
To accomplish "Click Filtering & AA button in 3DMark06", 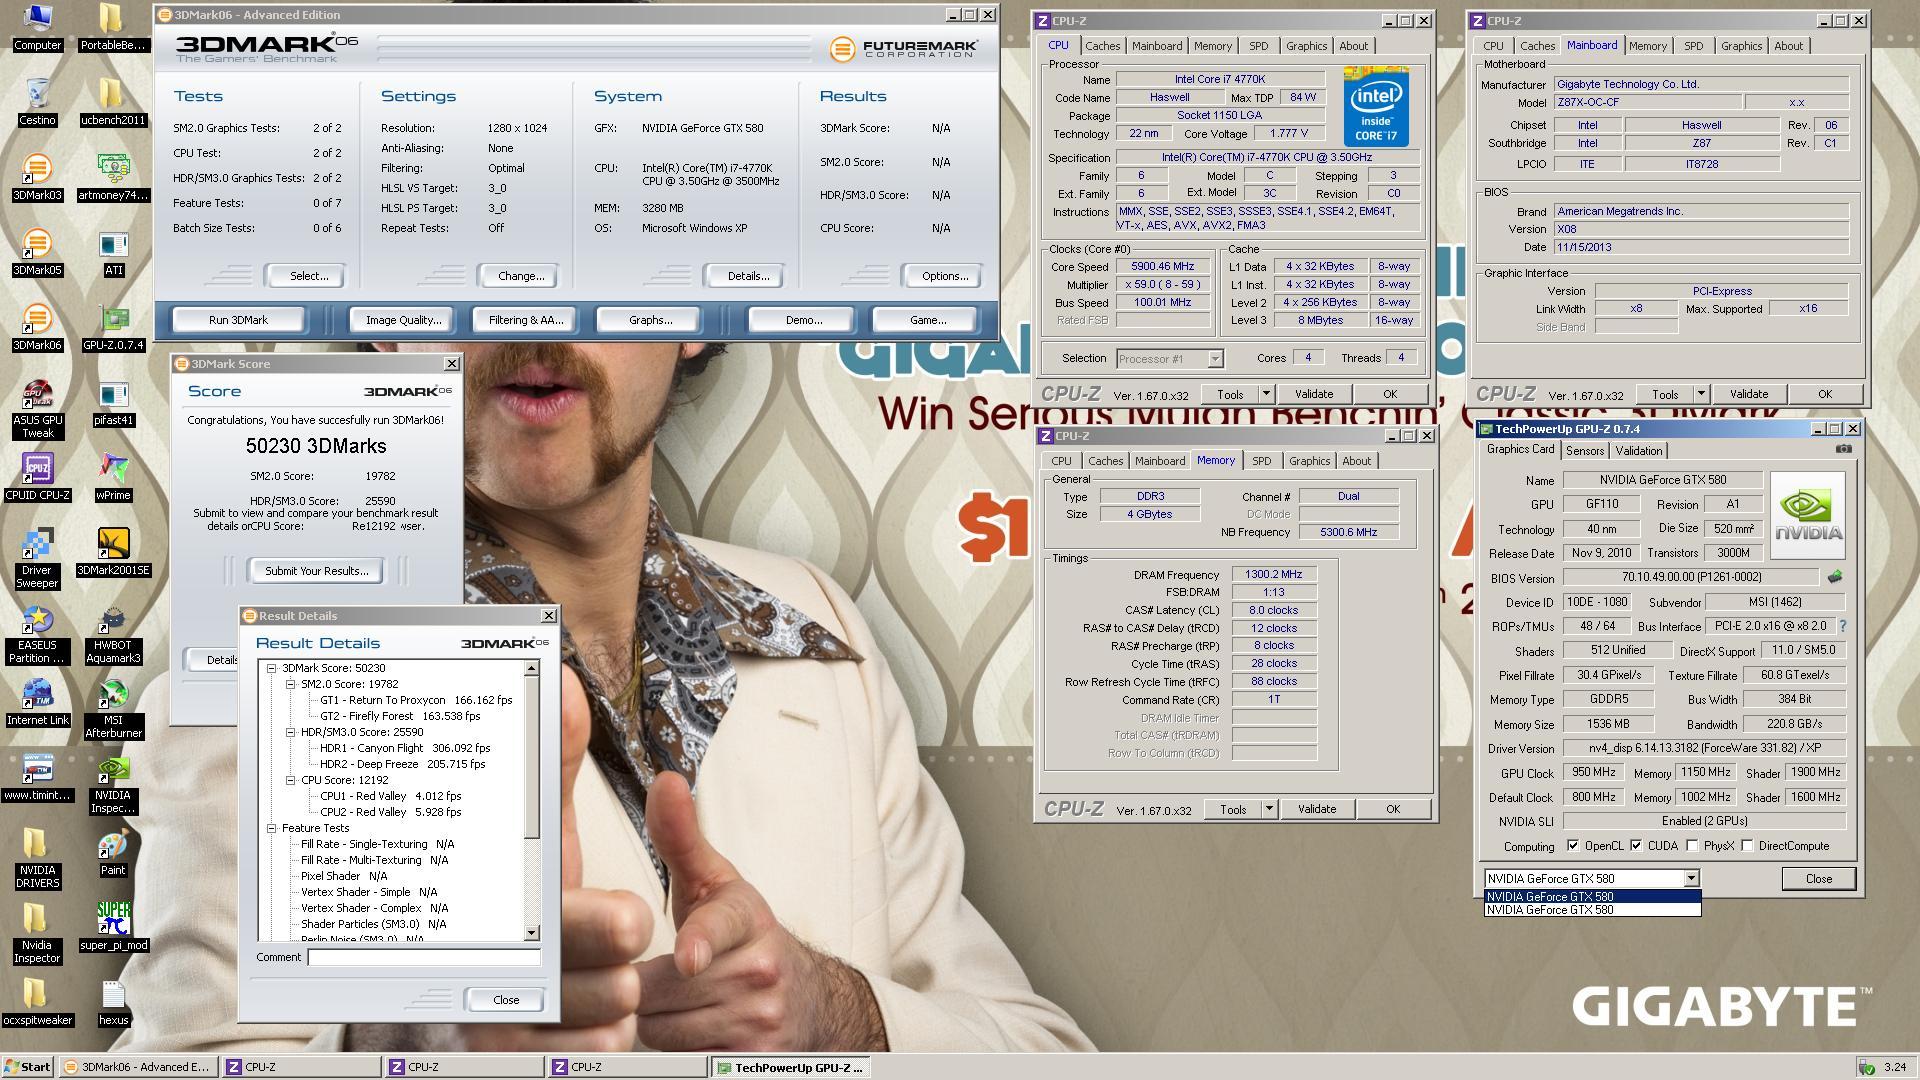I will pos(526,320).
